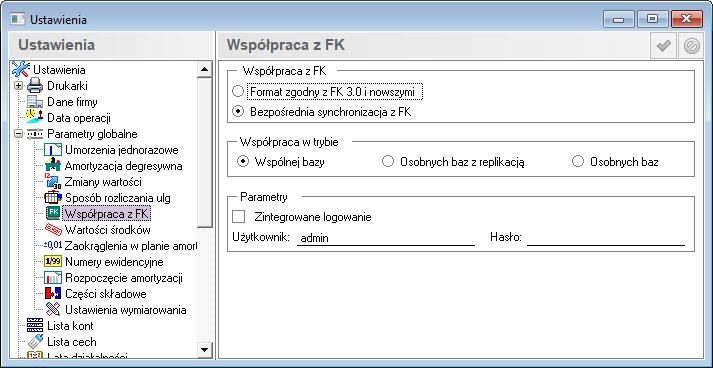
Task: Select Osobnych baz z replikacją mode
Action: (387, 161)
